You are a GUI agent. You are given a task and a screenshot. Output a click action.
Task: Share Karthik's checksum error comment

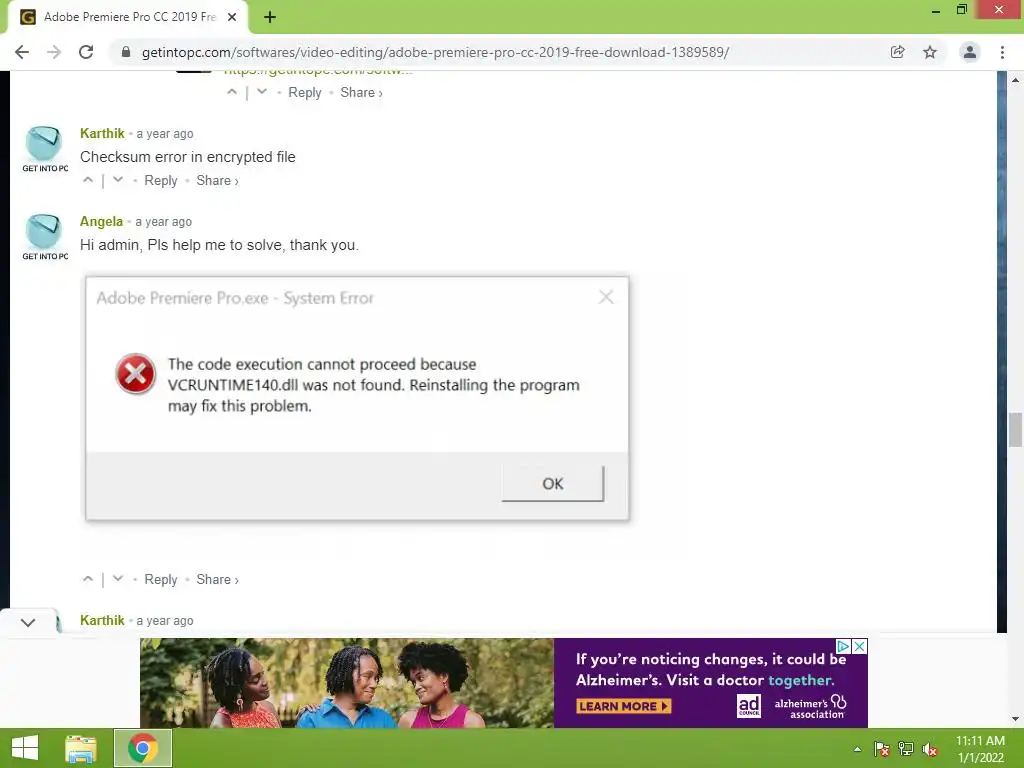click(217, 180)
